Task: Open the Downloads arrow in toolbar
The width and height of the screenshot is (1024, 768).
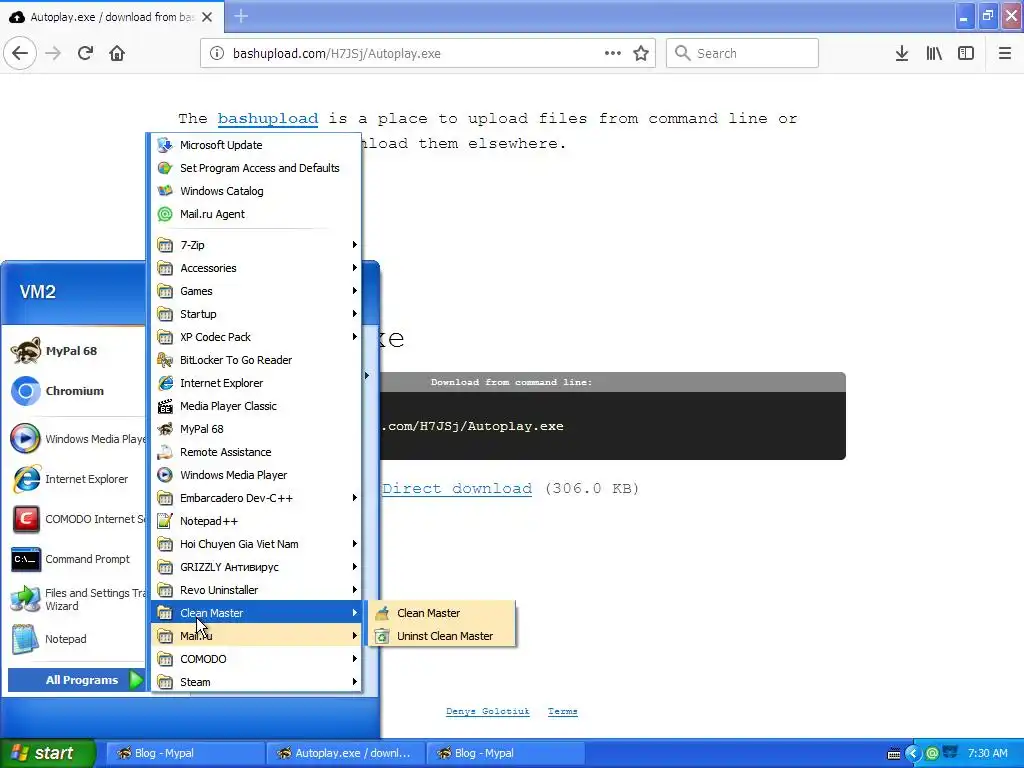Action: 901,53
